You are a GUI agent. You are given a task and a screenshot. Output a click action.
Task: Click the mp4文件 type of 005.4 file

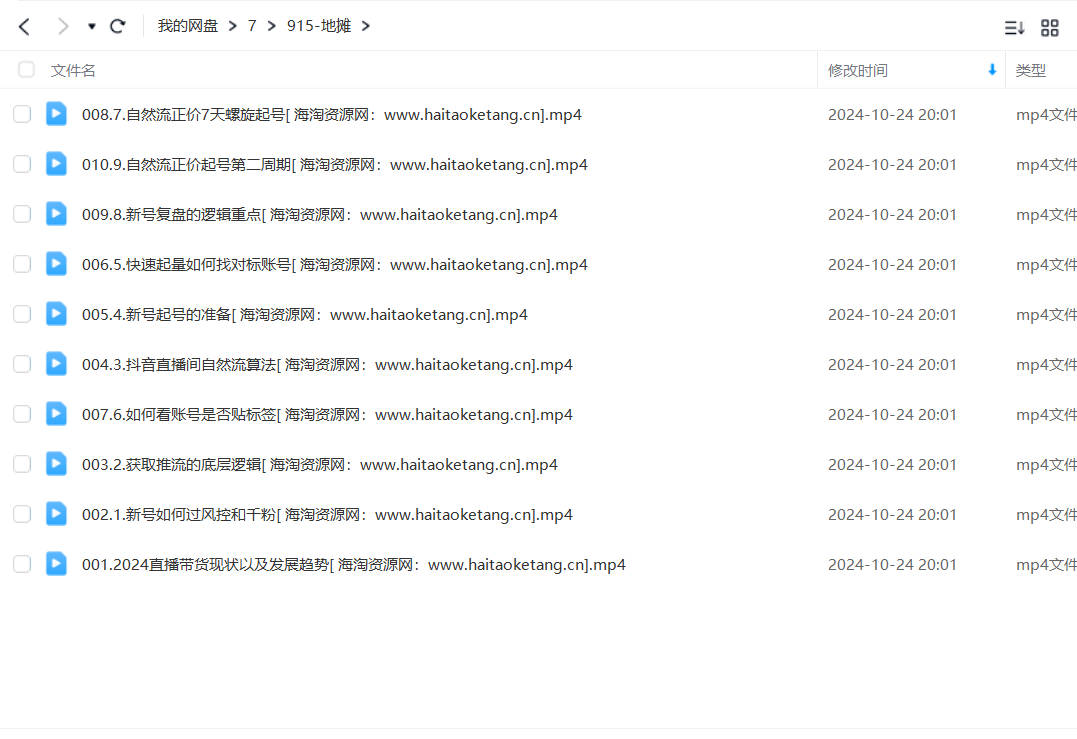tap(1046, 315)
